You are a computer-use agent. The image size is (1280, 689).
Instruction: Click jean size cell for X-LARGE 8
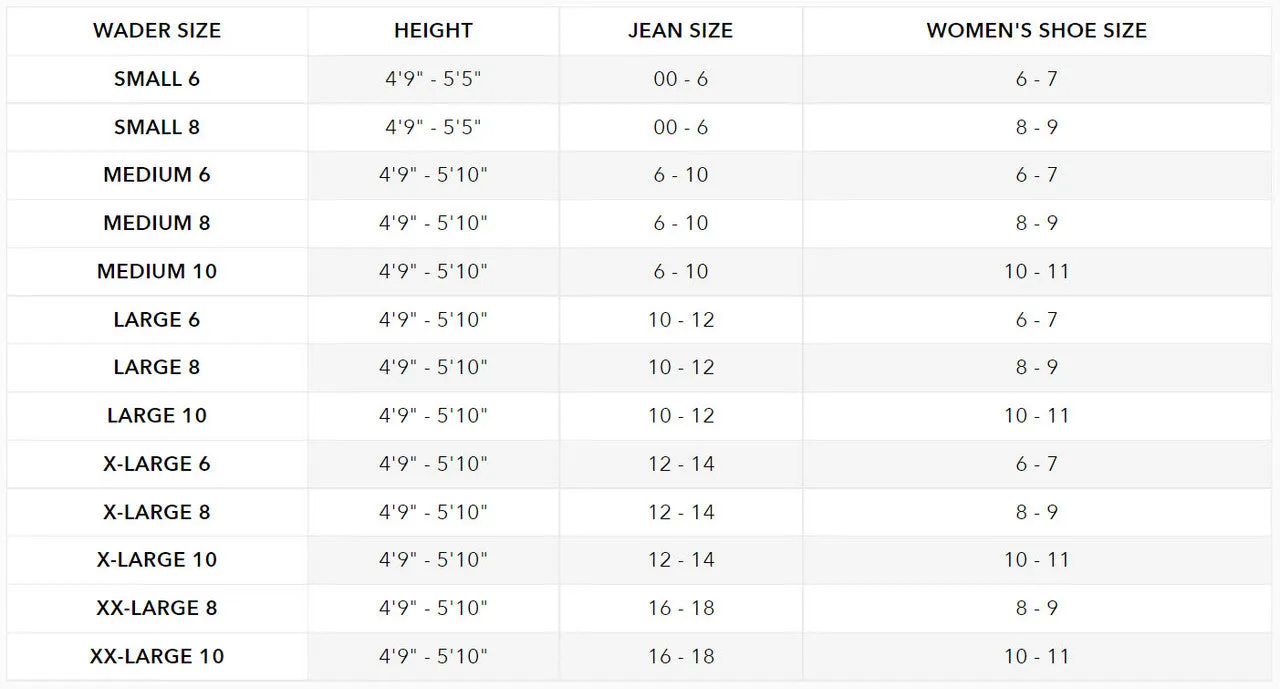[x=681, y=512]
